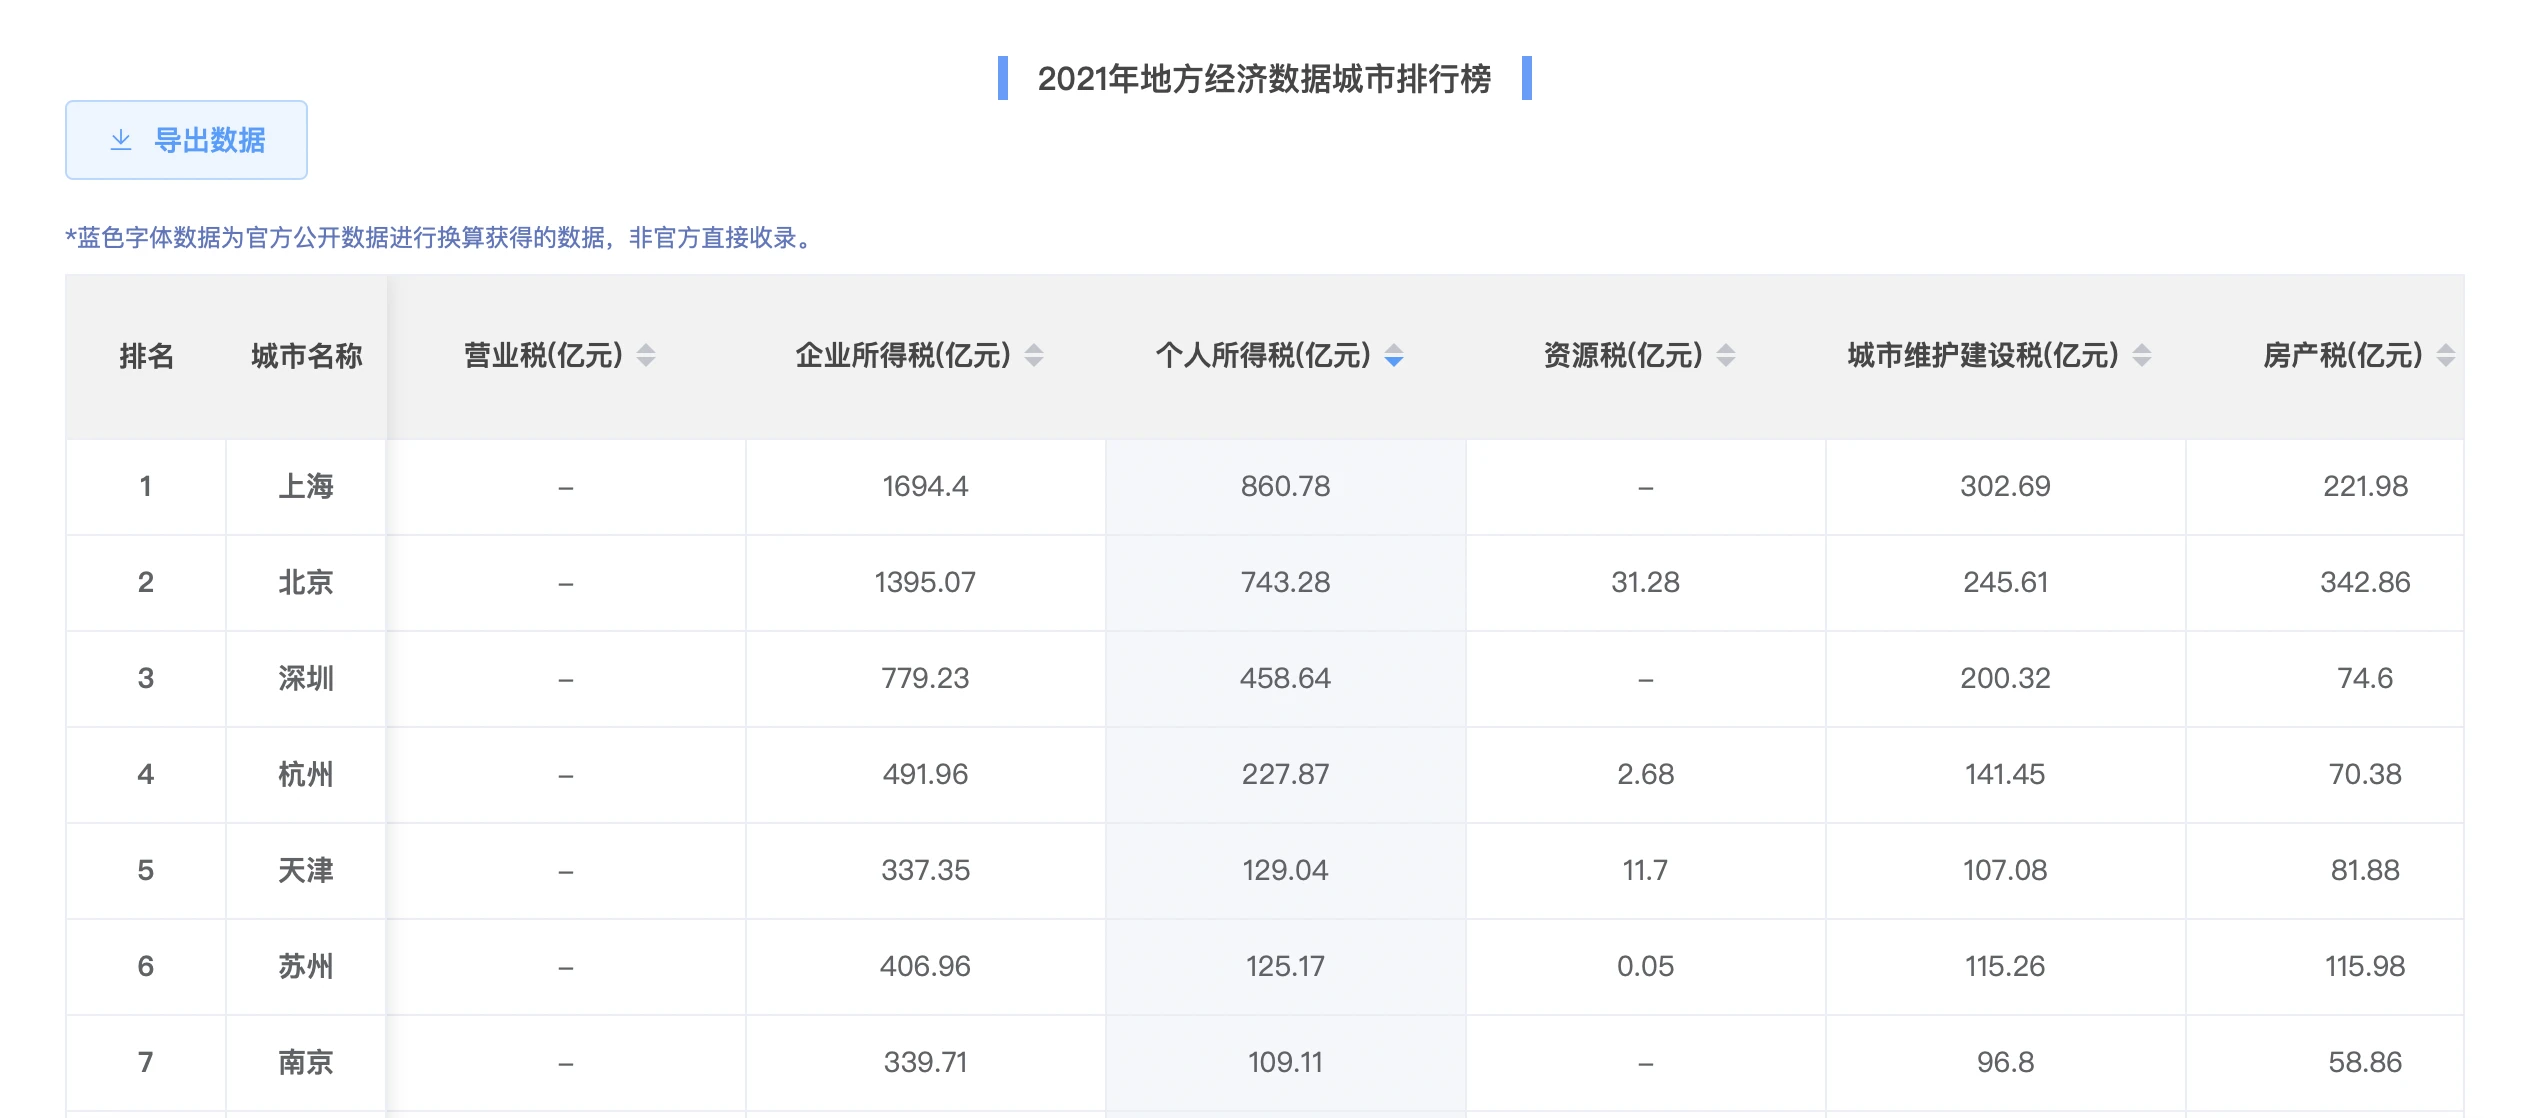Sort by 城市维护建设税 column arrows
Screen dimensions: 2530x1118
tap(2142, 355)
